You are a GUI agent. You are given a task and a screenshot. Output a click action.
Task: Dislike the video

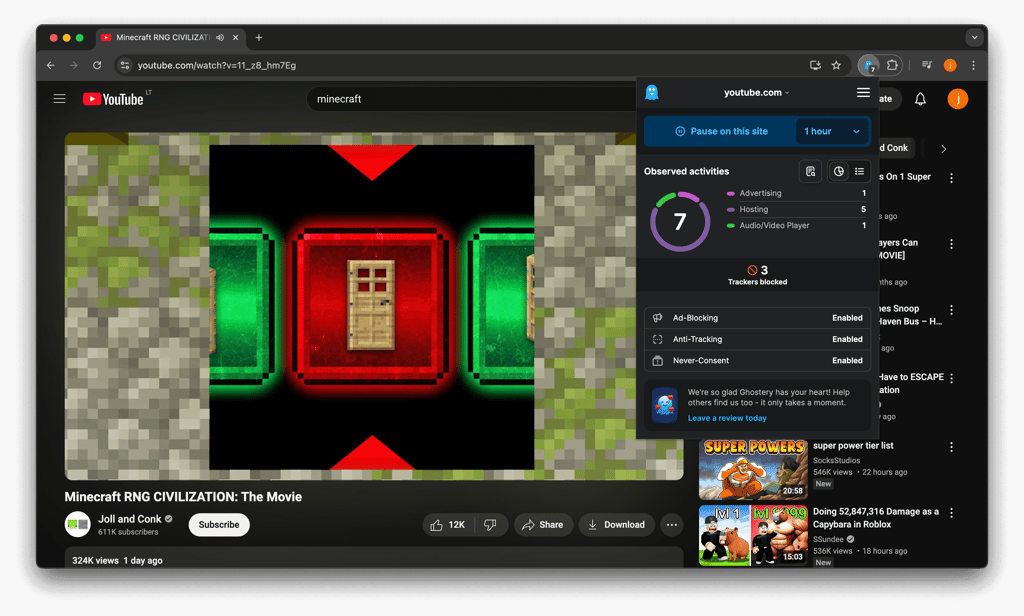[x=490, y=525]
